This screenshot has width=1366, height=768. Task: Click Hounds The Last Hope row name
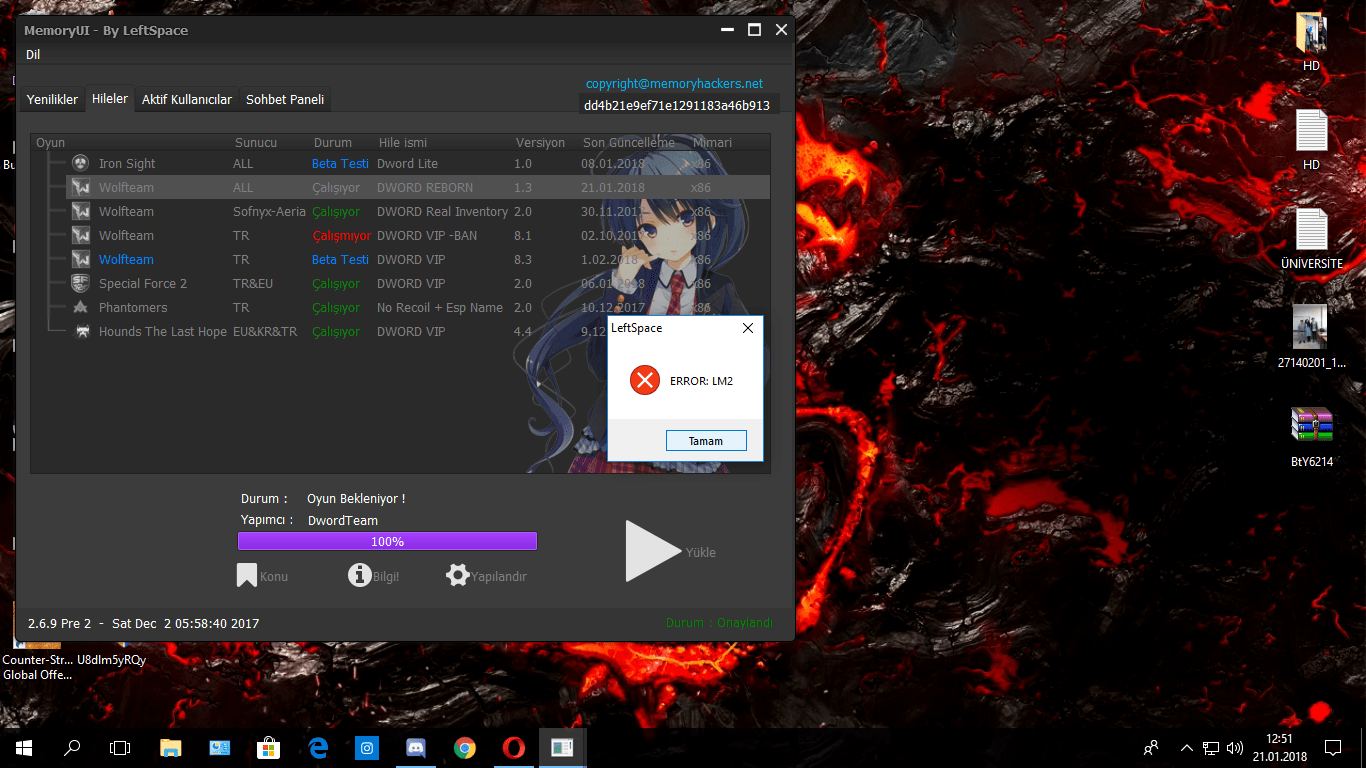tap(163, 331)
